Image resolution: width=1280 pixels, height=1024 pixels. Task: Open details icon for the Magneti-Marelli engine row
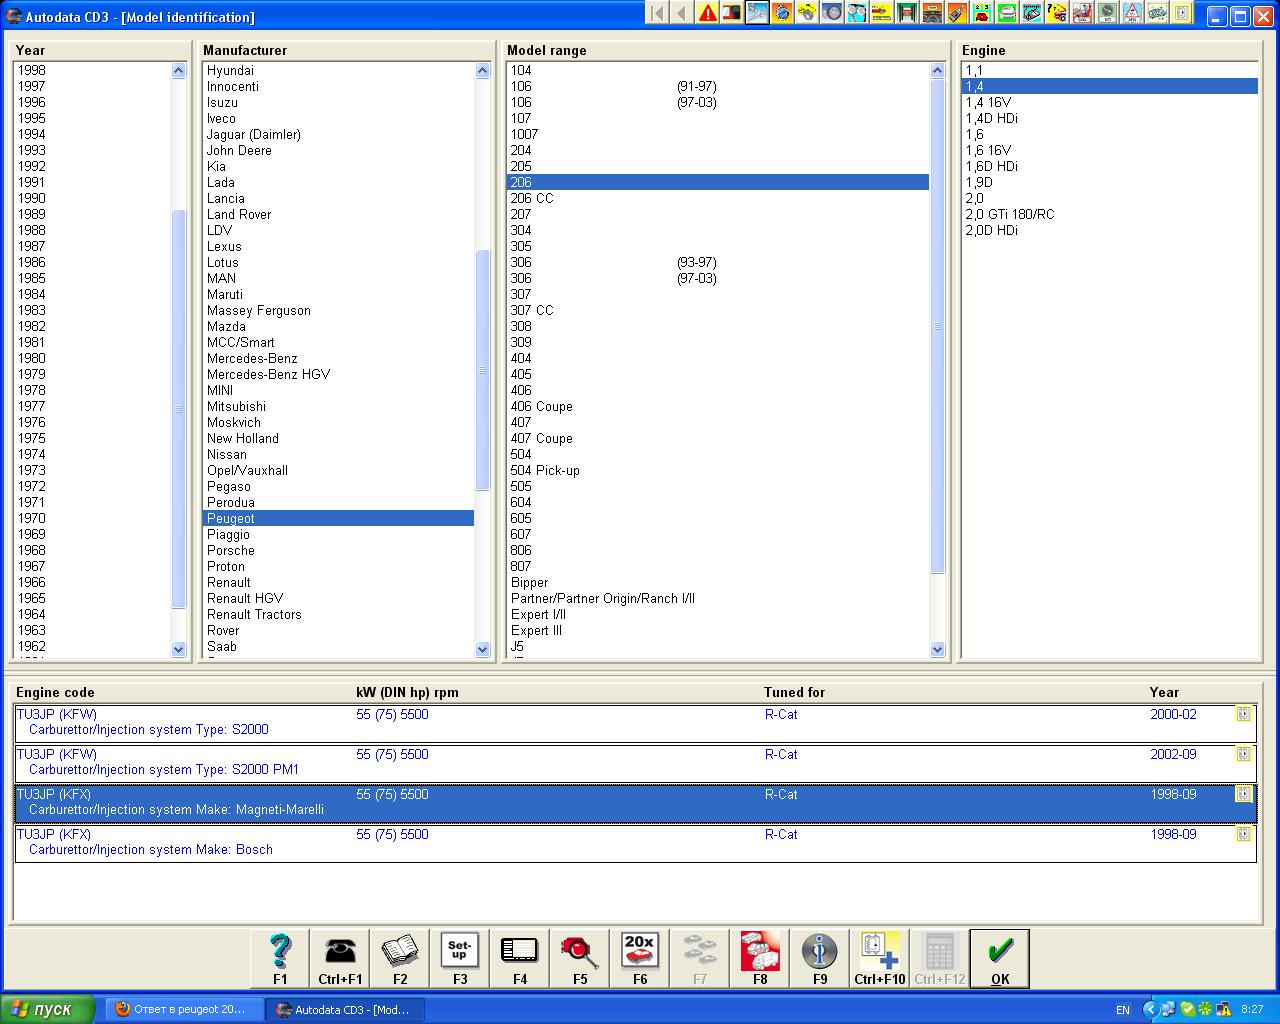pos(1243,794)
